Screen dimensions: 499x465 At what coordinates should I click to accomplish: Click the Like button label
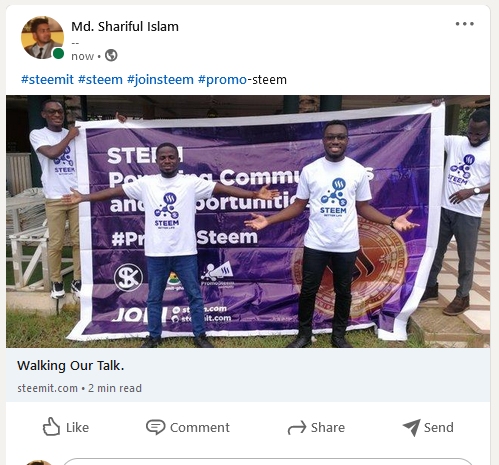77,427
